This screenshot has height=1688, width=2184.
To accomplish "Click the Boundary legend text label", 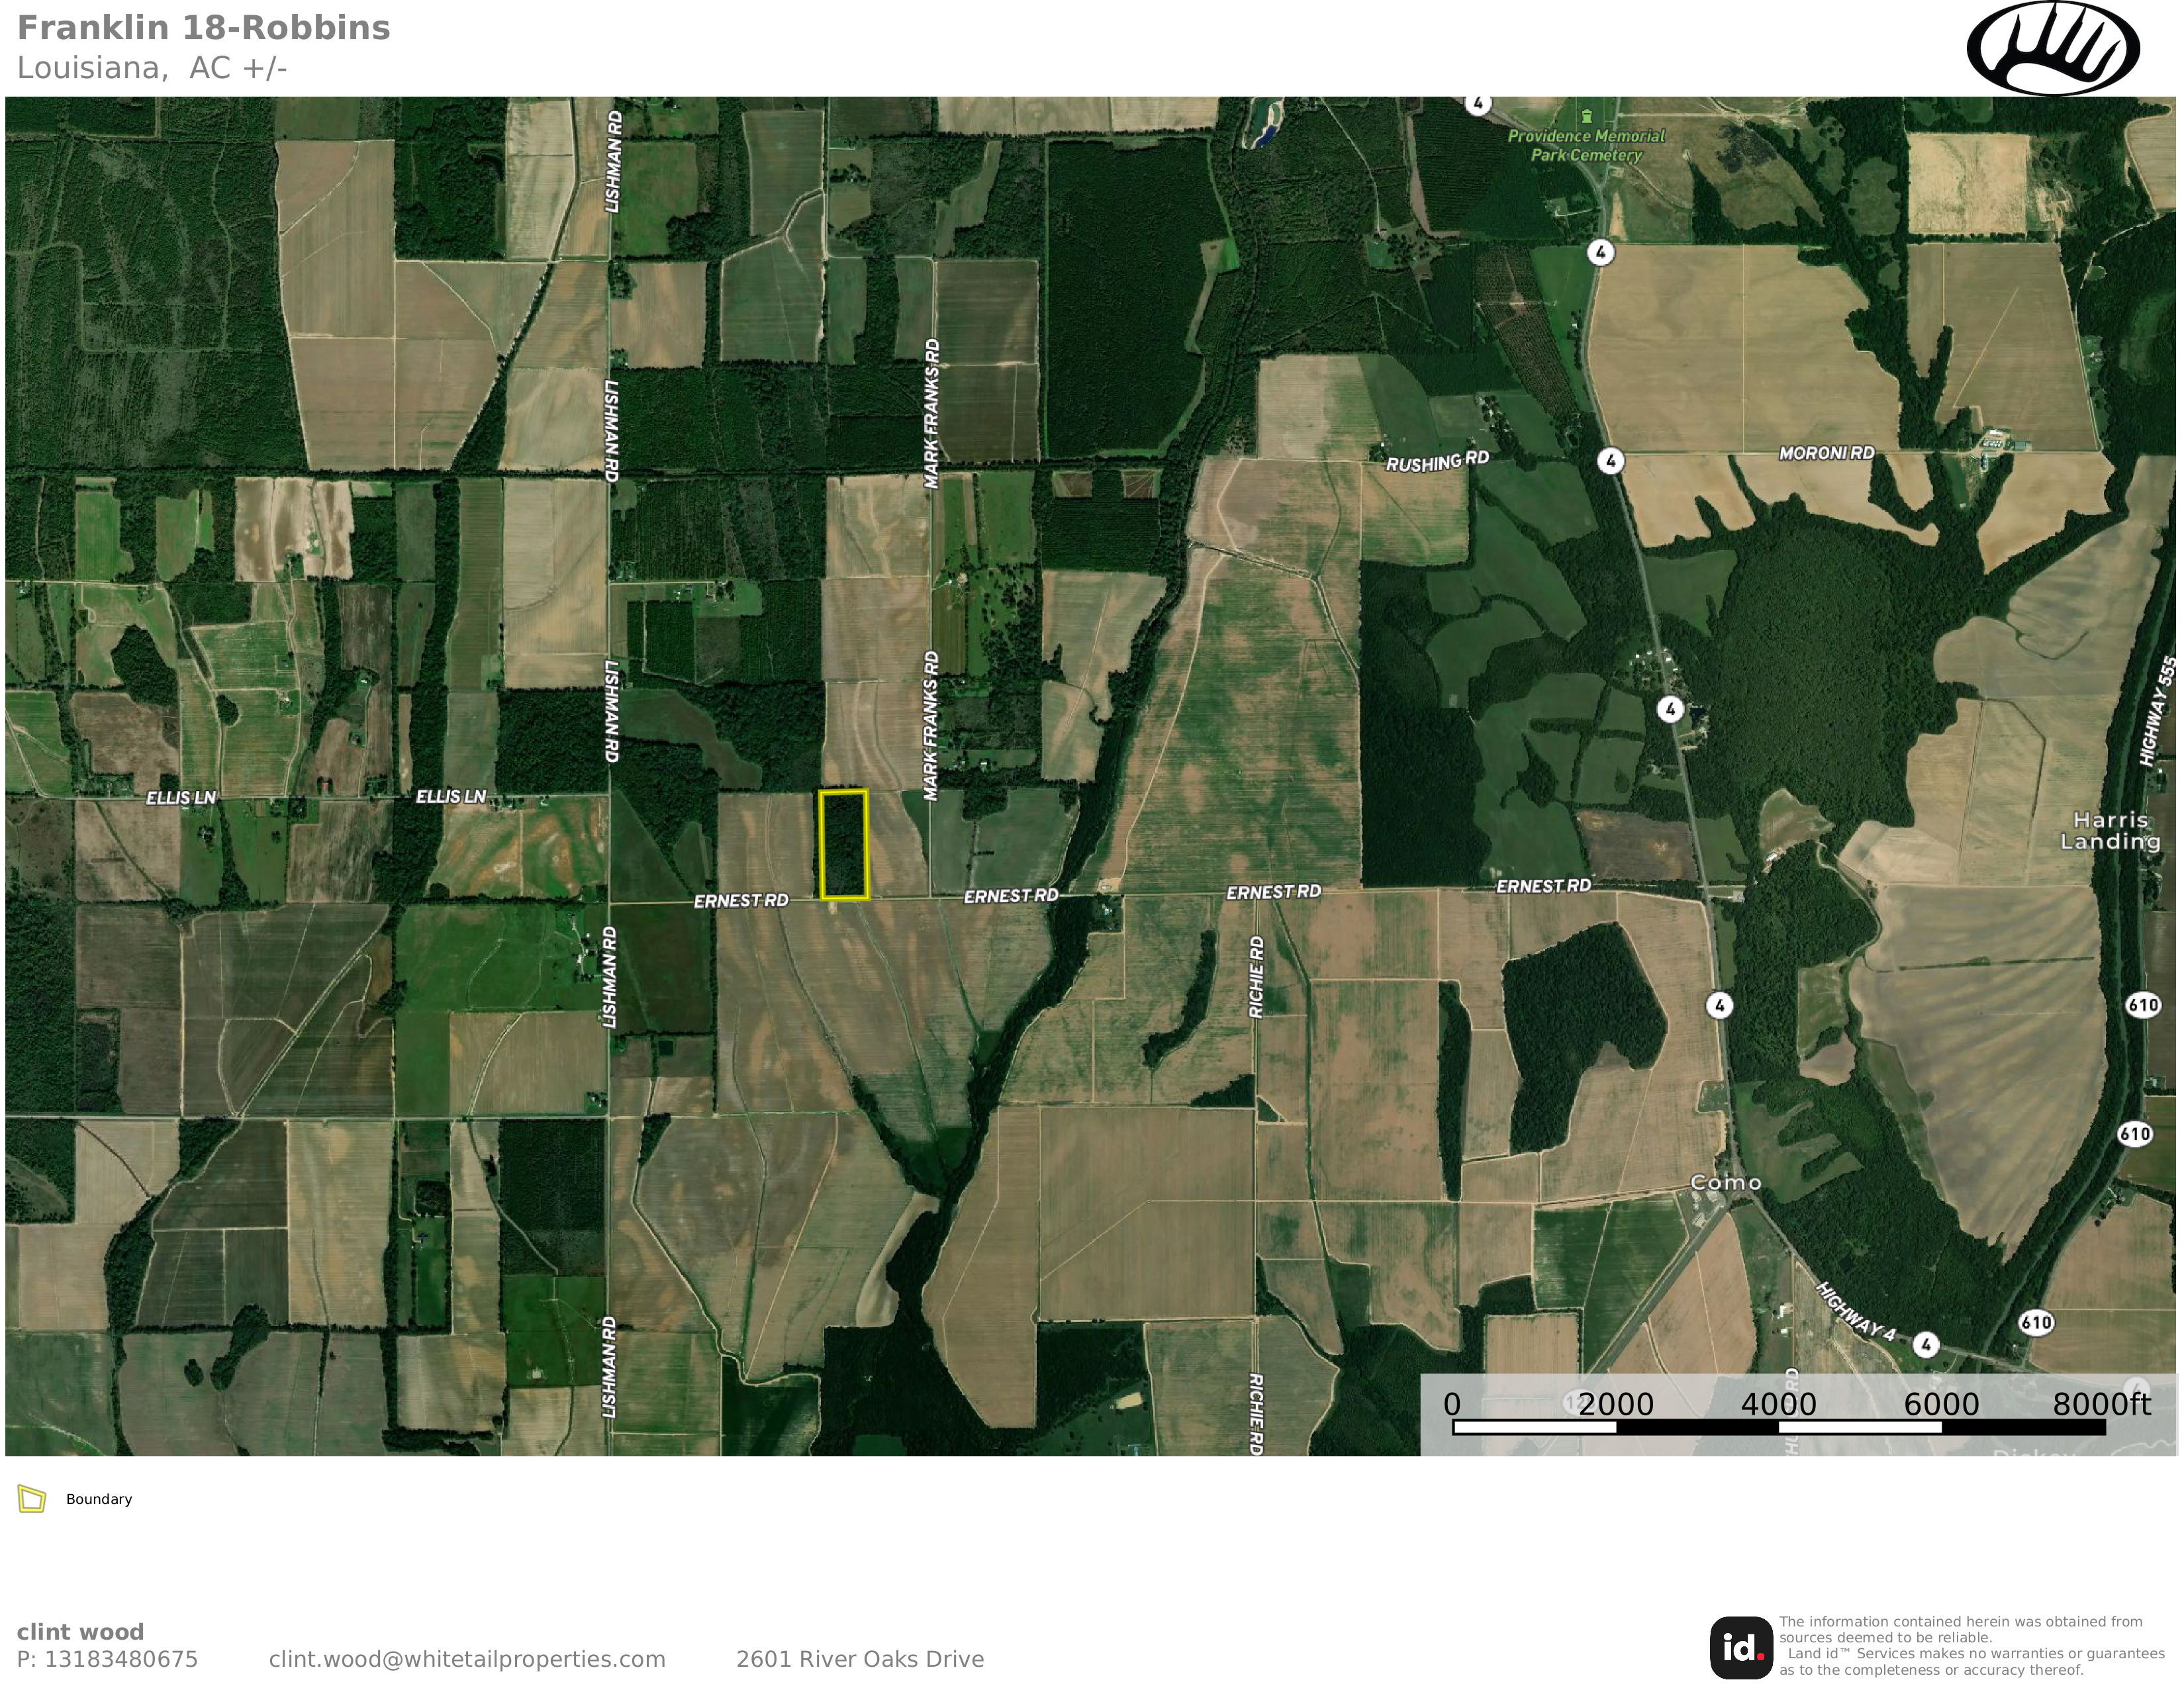I will tap(99, 1499).
